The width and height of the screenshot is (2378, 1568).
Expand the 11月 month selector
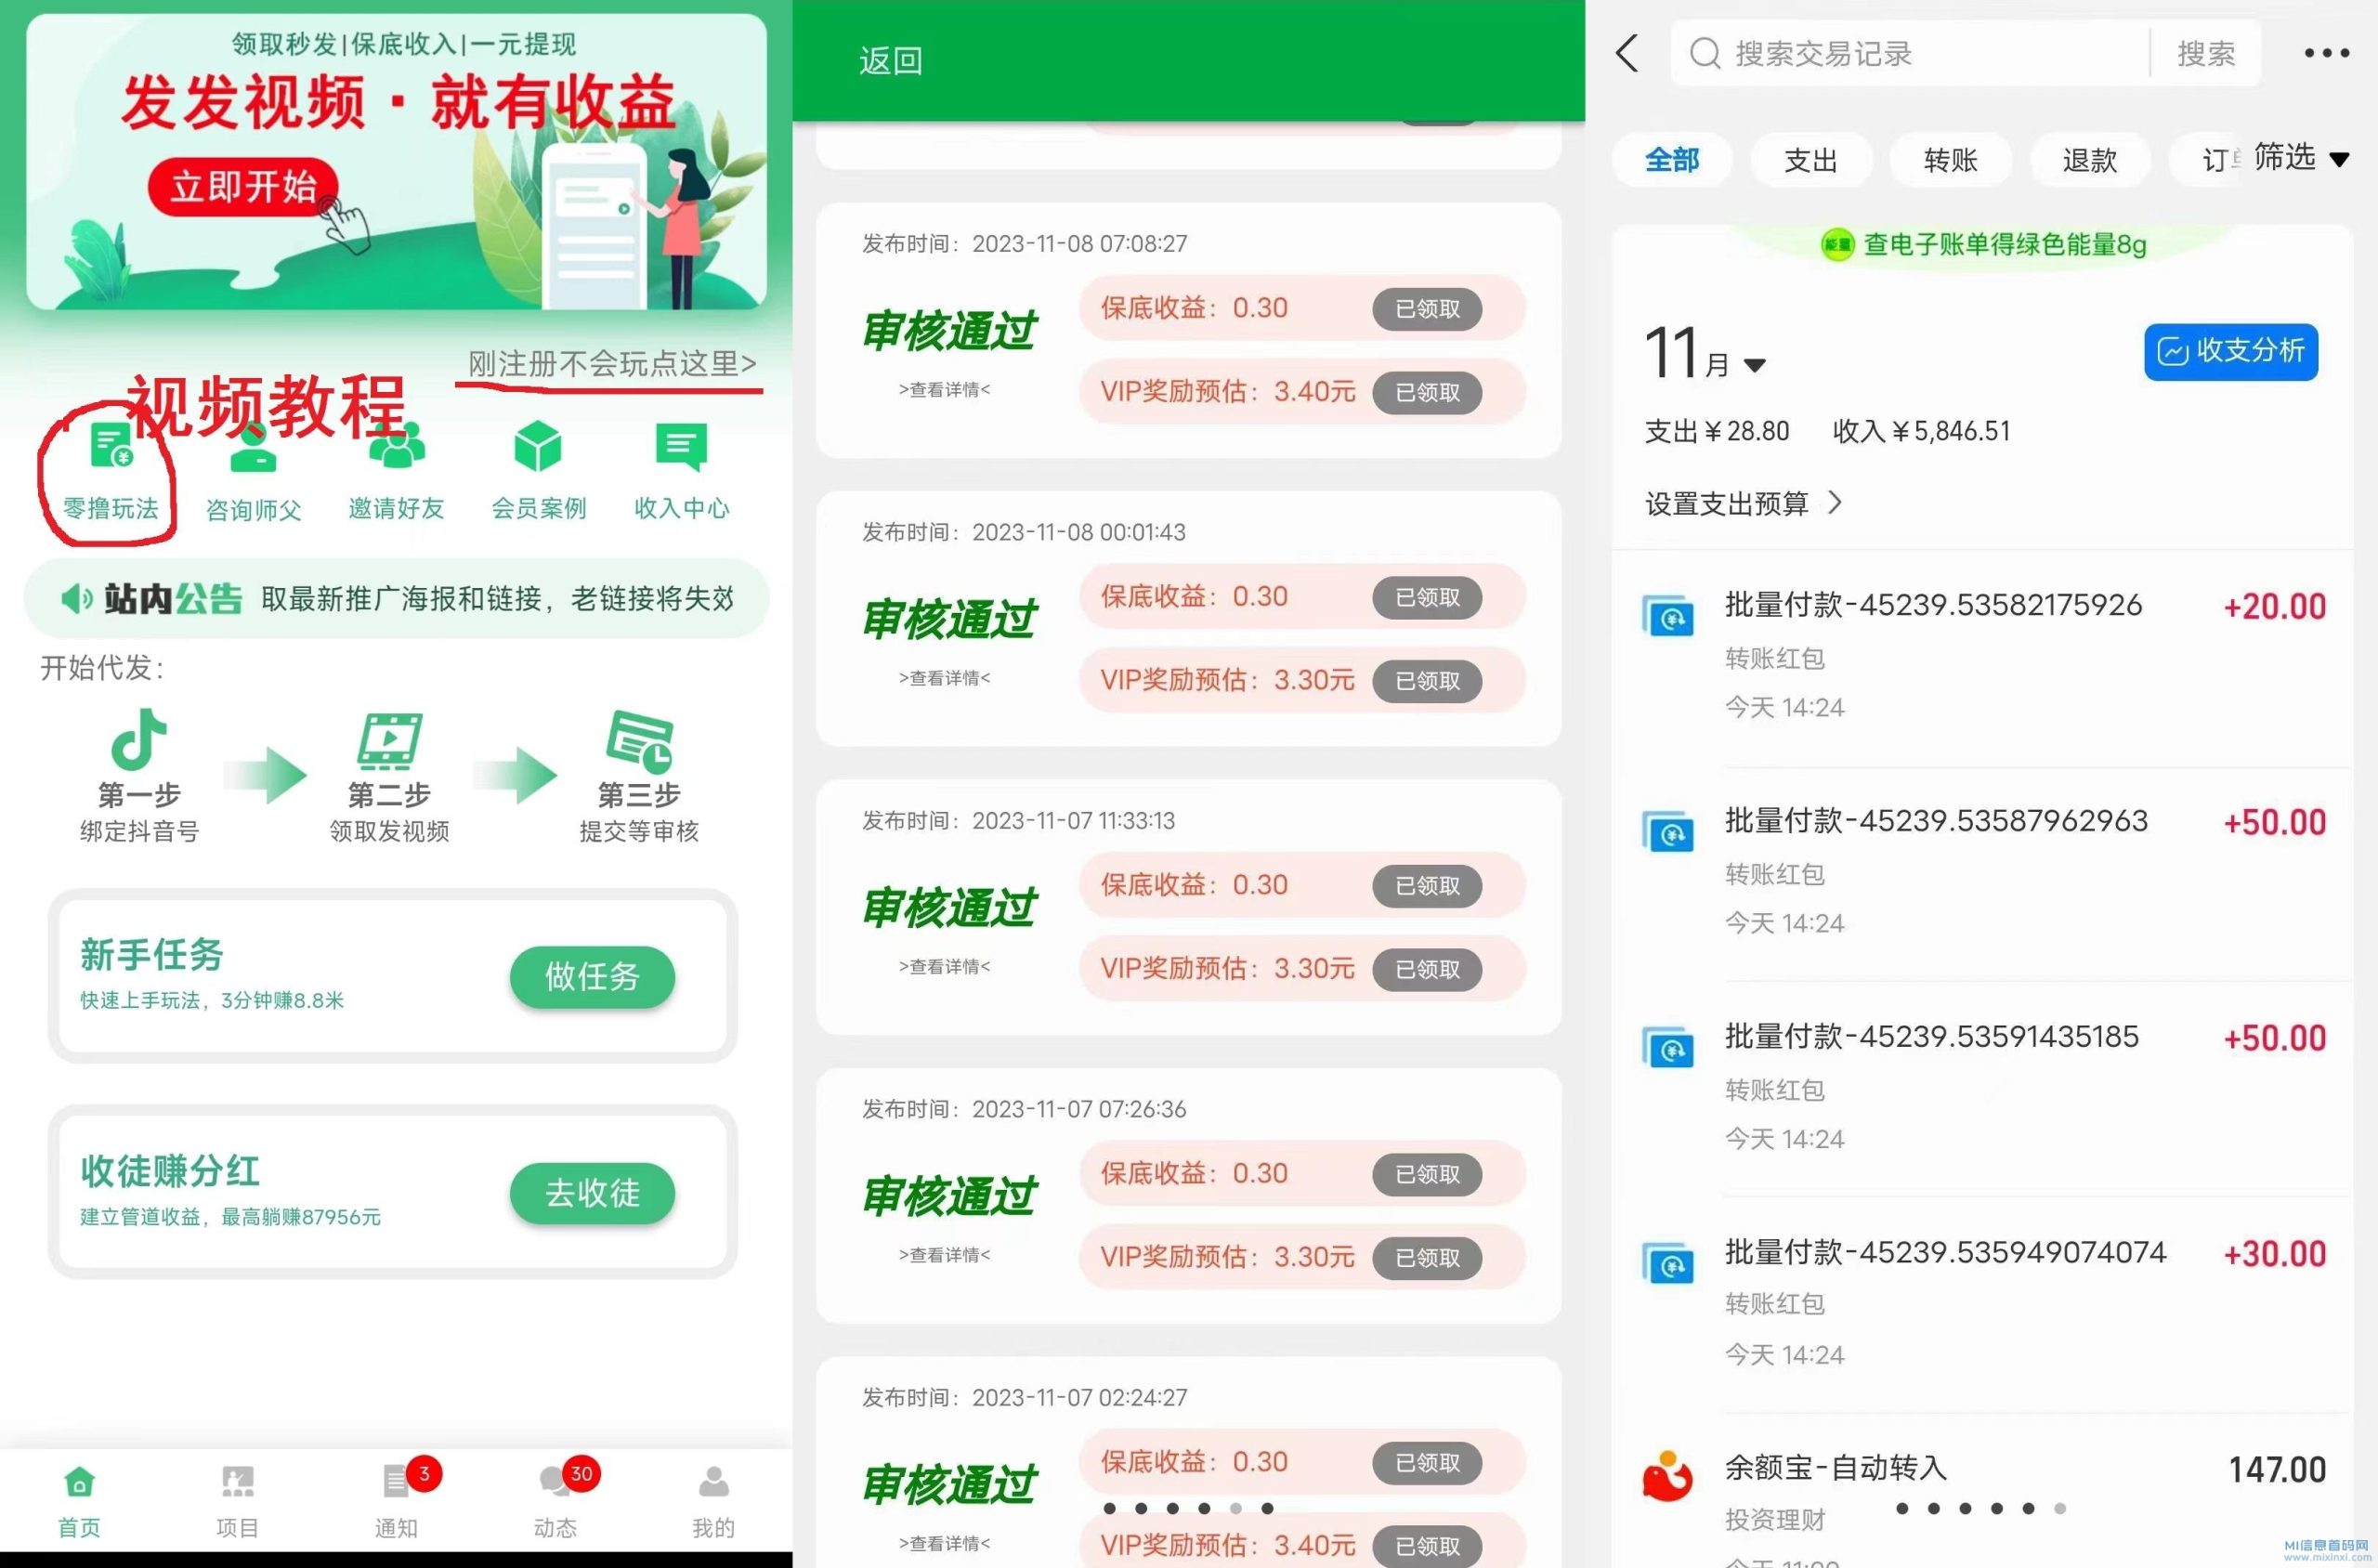click(x=1706, y=354)
